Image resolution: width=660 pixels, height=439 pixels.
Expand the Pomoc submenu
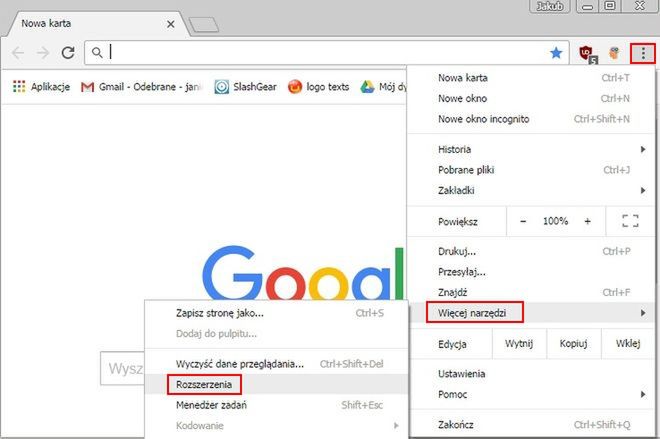pyautogui.click(x=531, y=395)
